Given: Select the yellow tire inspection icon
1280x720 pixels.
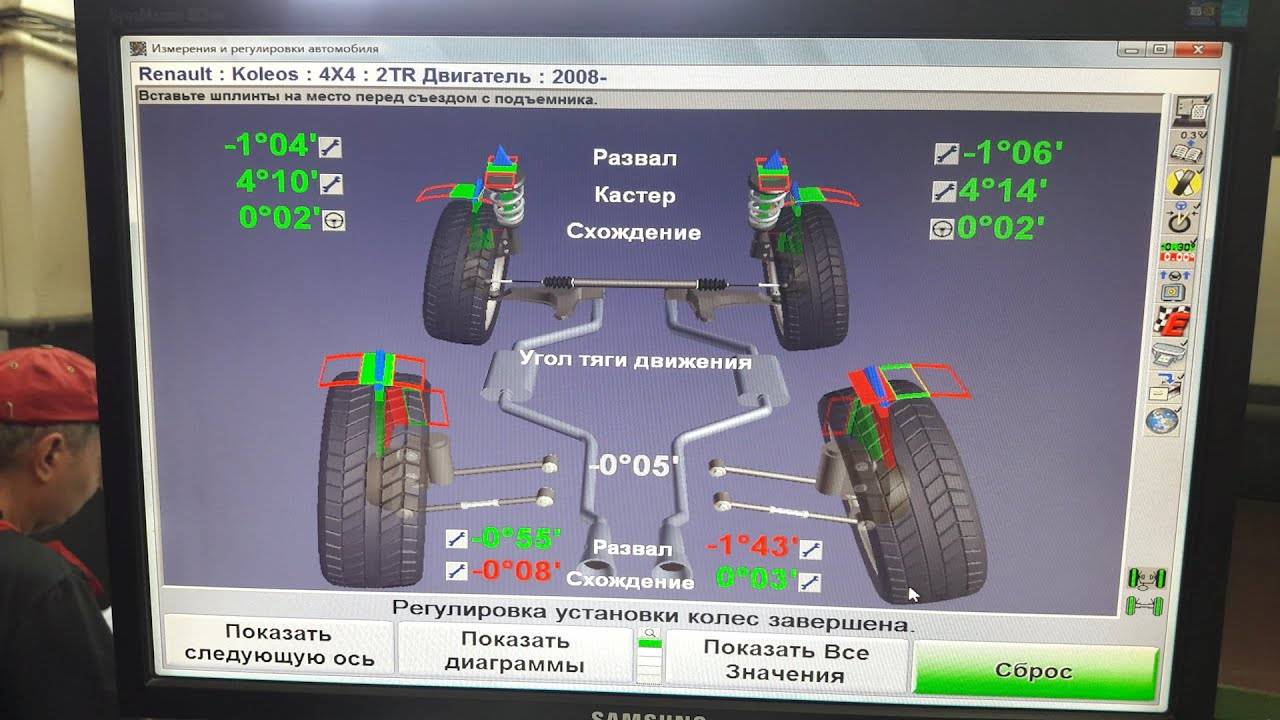Looking at the screenshot, I should [1185, 184].
